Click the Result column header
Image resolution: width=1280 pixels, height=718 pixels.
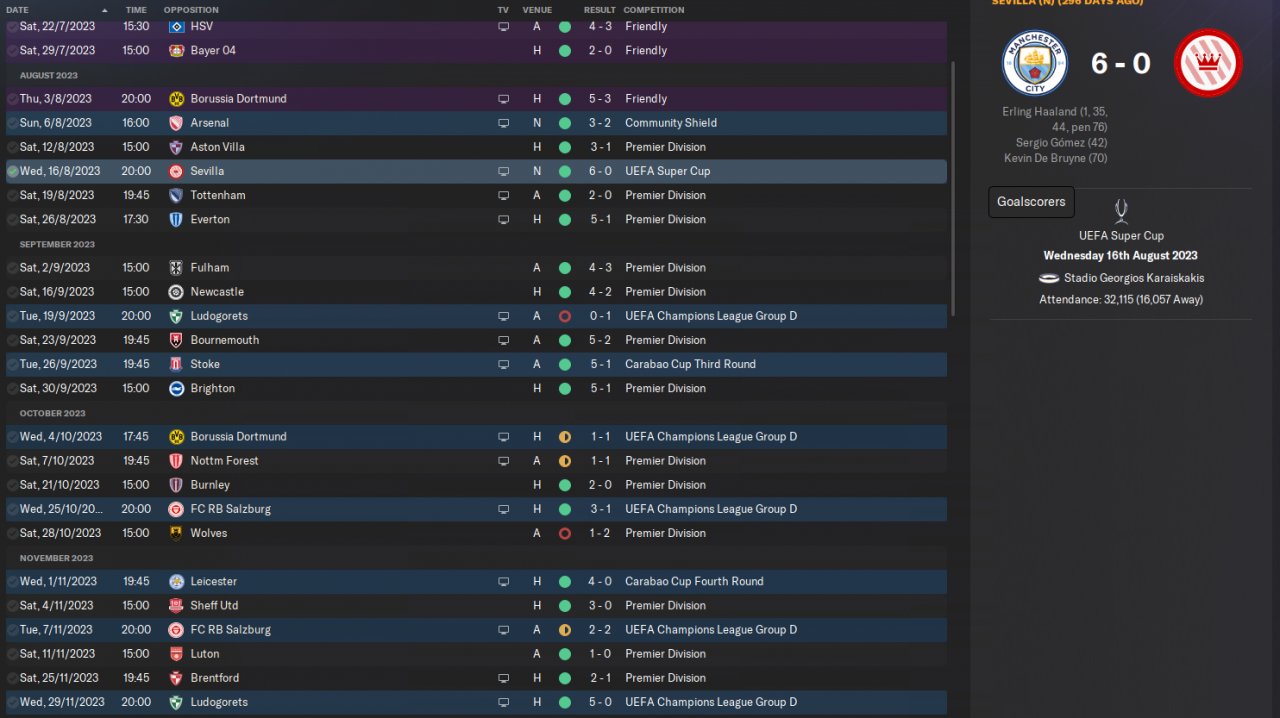[600, 10]
